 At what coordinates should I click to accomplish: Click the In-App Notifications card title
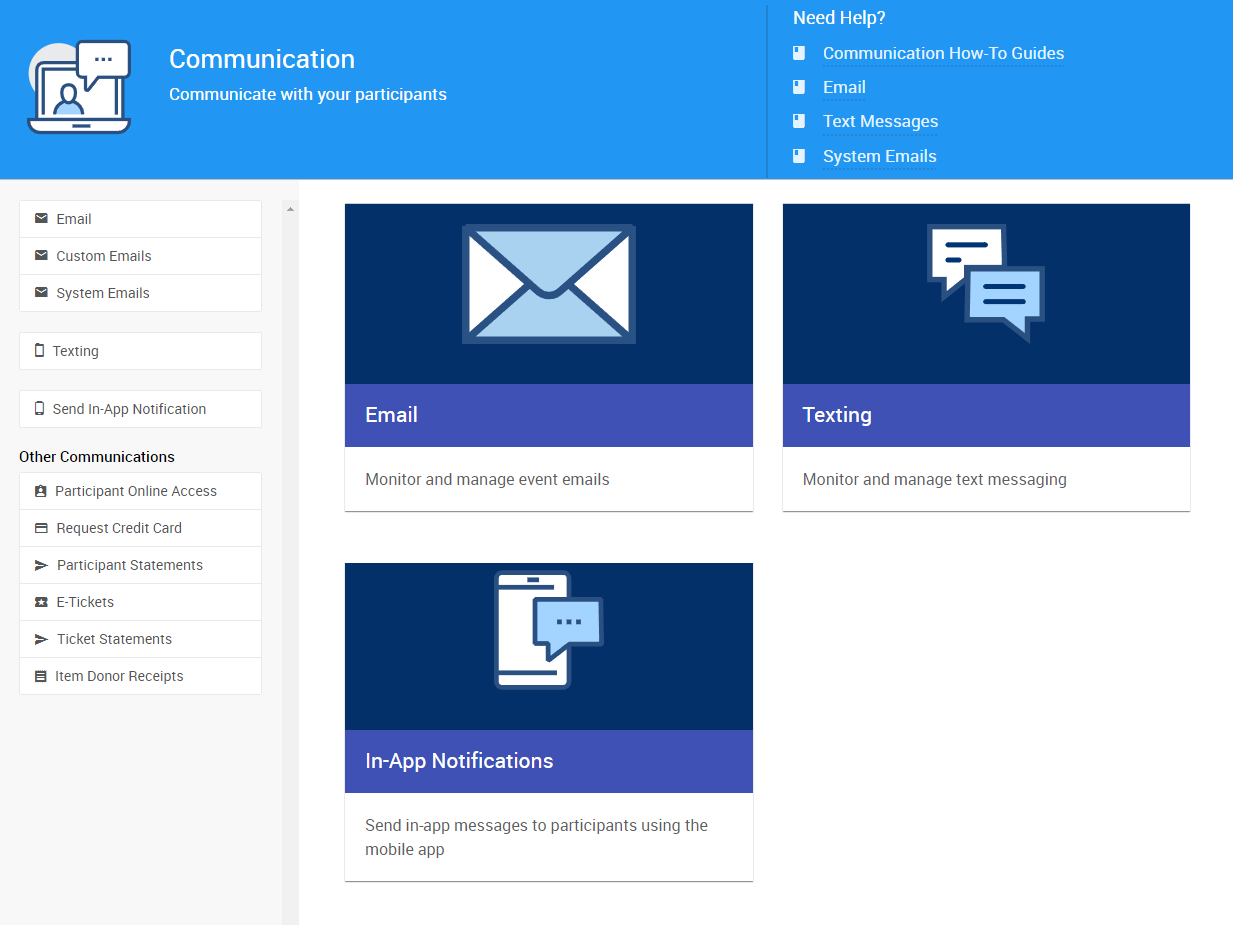point(459,761)
